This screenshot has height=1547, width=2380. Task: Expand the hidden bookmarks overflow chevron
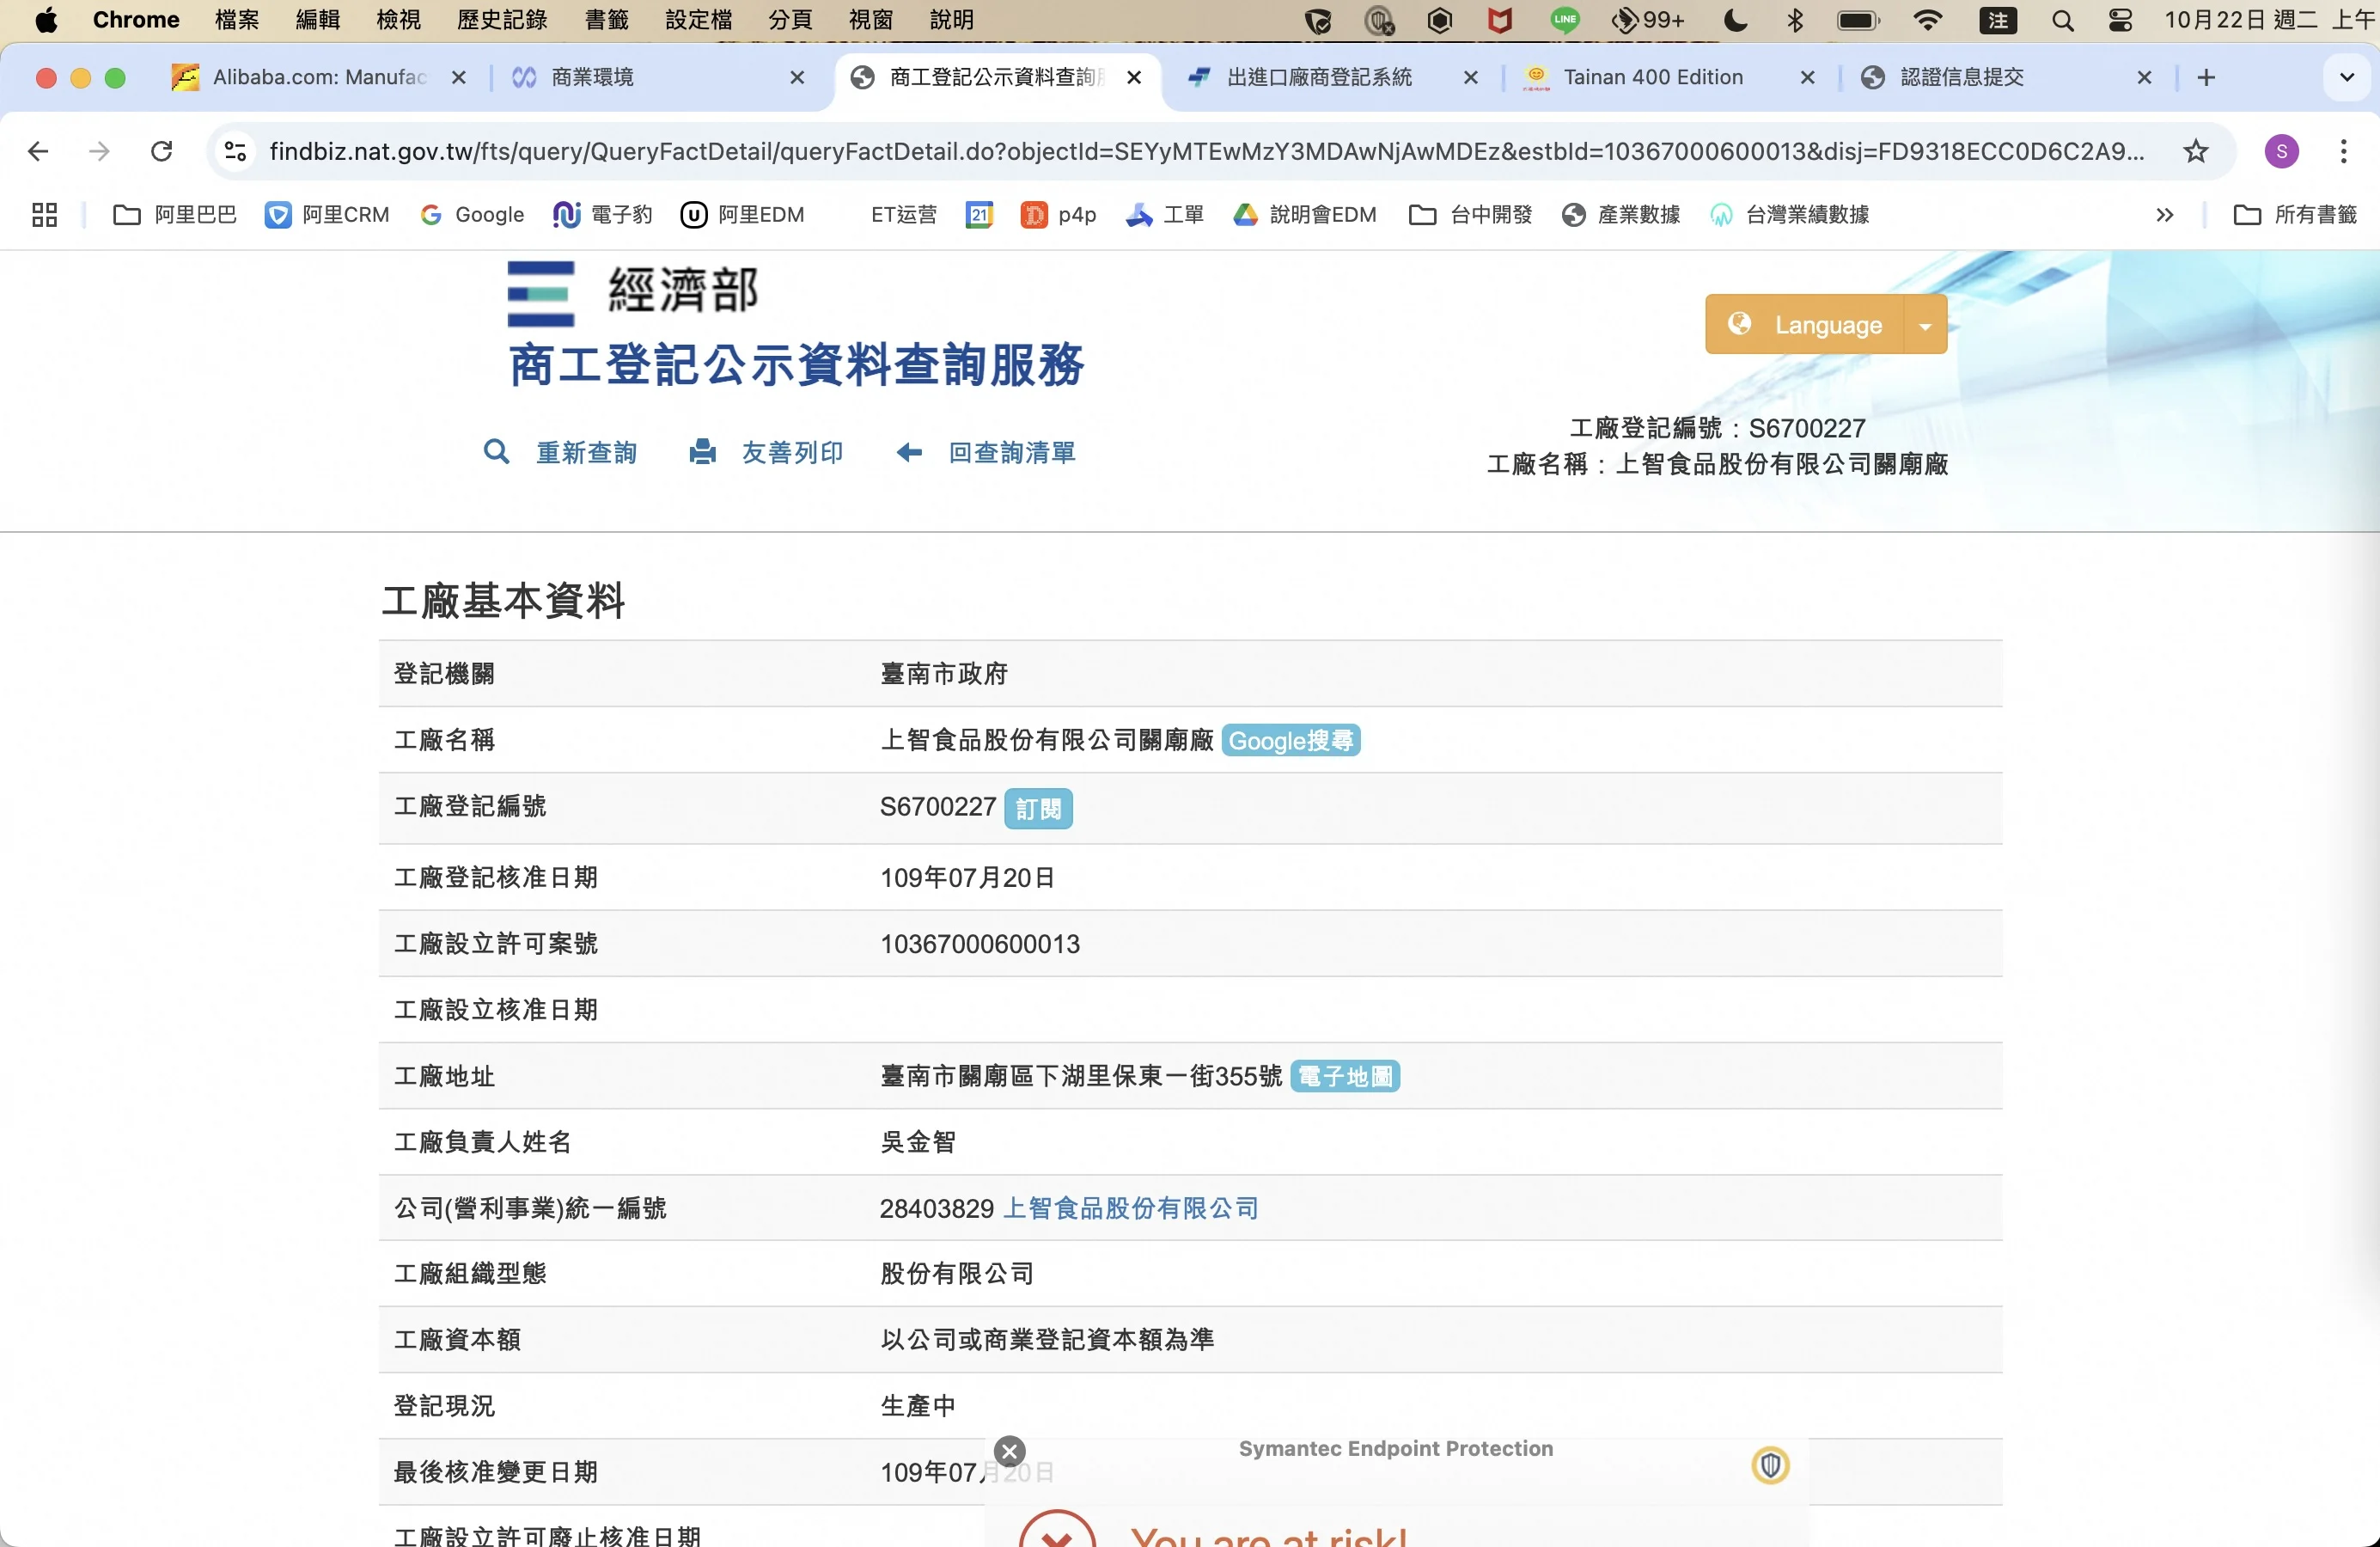pos(2165,215)
